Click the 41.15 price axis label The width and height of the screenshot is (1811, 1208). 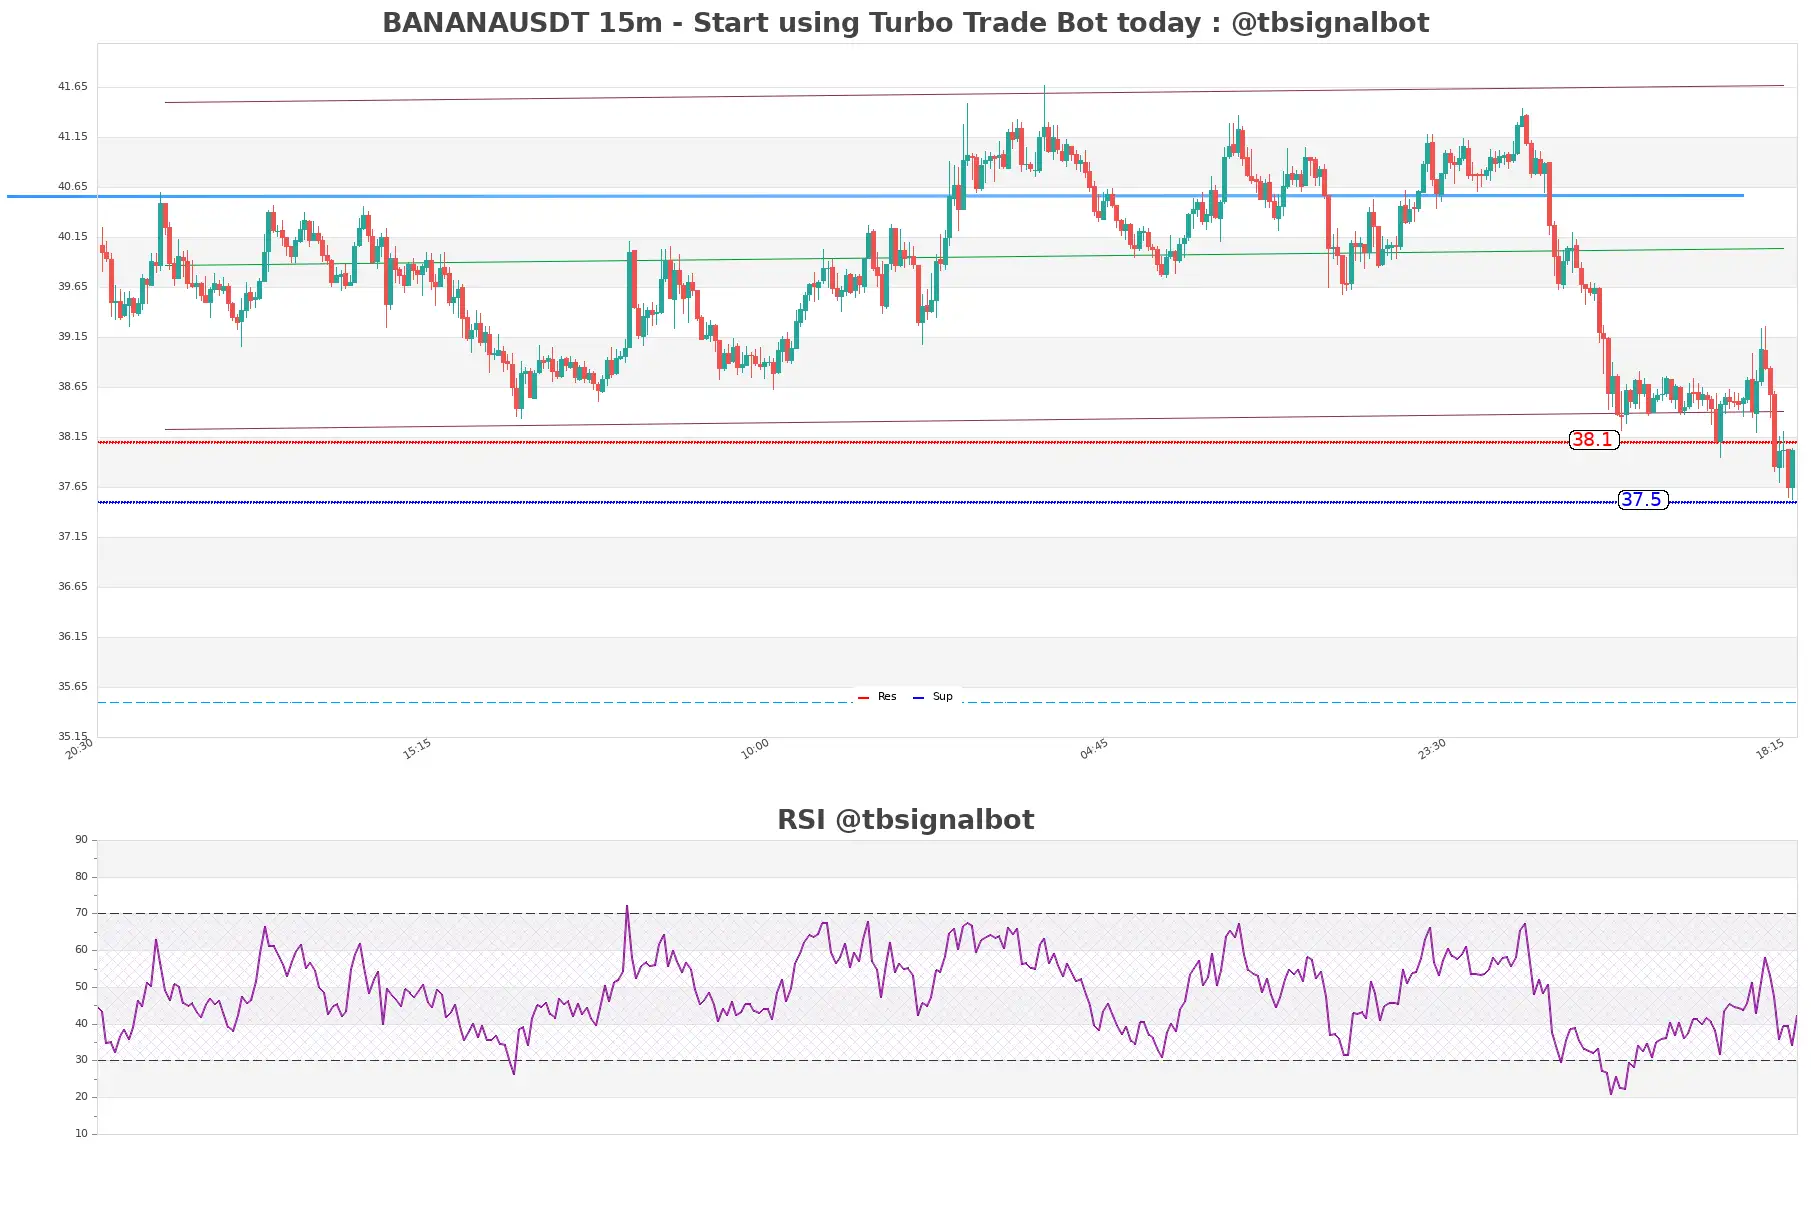point(73,137)
